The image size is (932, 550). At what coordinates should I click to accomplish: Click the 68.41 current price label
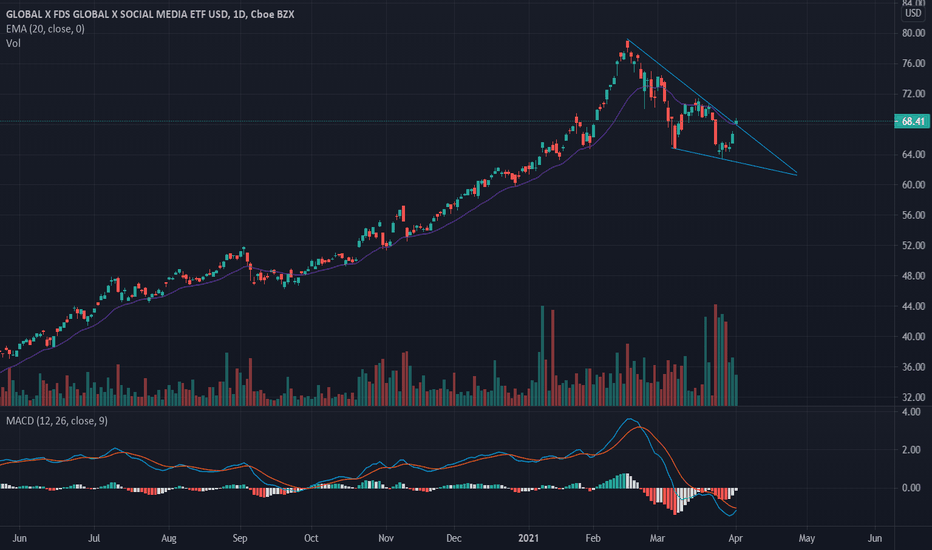click(x=912, y=121)
